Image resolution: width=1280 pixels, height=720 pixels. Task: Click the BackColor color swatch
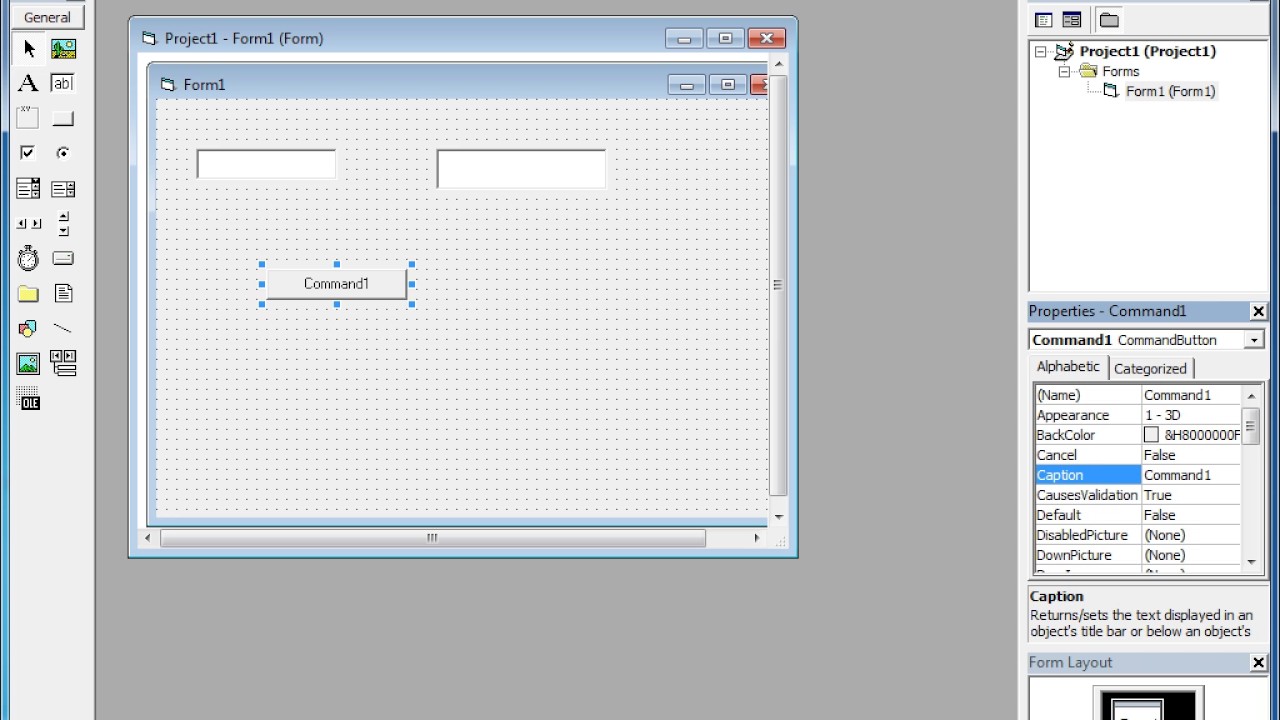[1151, 435]
